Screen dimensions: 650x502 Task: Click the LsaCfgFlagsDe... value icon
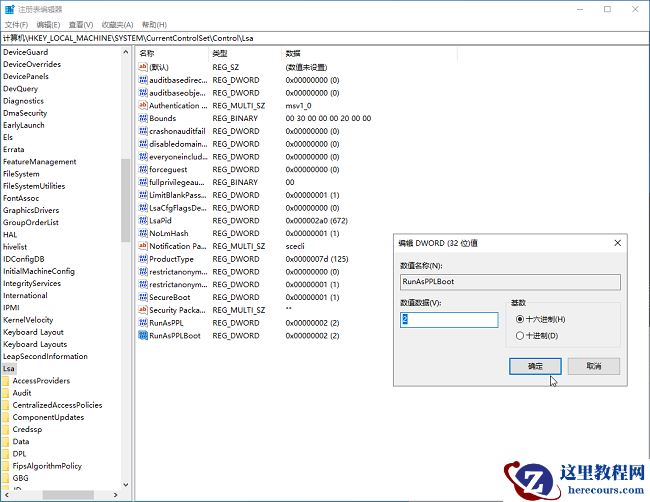pyautogui.click(x=143, y=208)
